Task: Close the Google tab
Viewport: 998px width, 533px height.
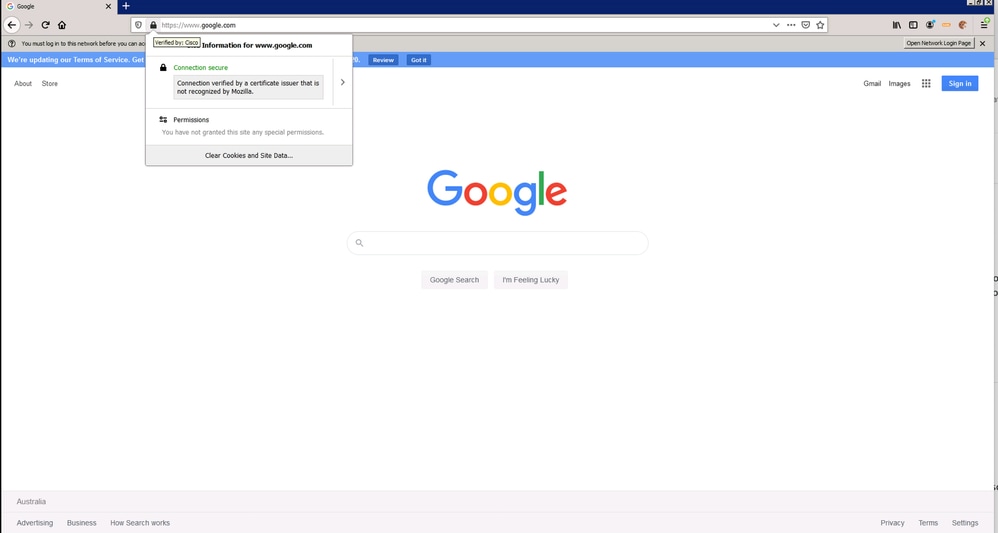Action: pos(108,6)
